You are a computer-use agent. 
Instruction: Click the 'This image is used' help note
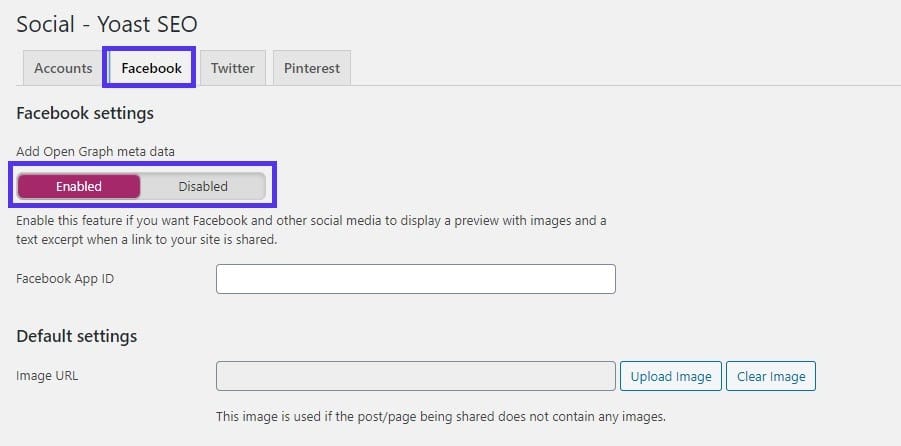coord(441,416)
